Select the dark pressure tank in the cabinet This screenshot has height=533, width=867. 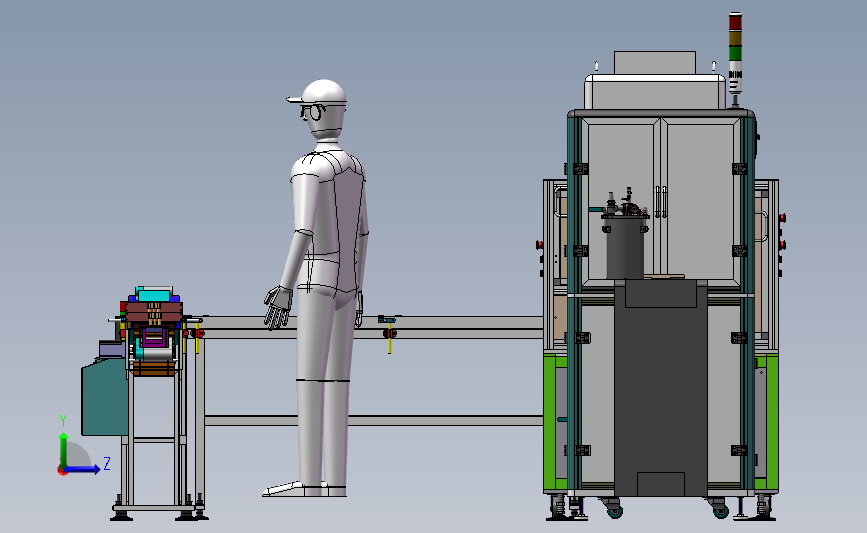(625, 247)
